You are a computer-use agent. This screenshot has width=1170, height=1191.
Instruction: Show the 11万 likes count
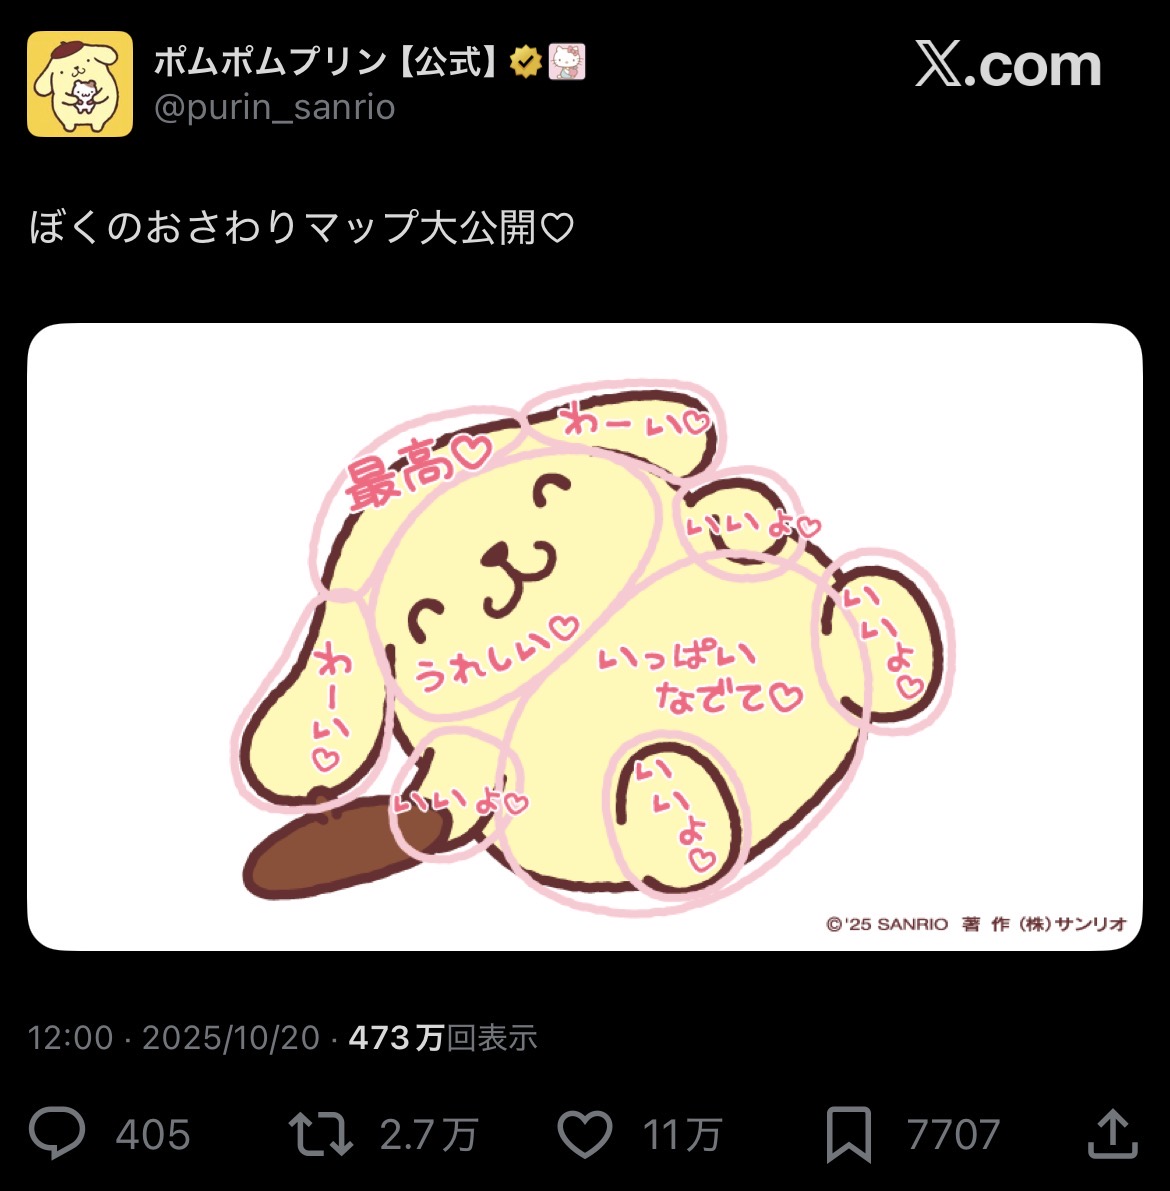(682, 1135)
